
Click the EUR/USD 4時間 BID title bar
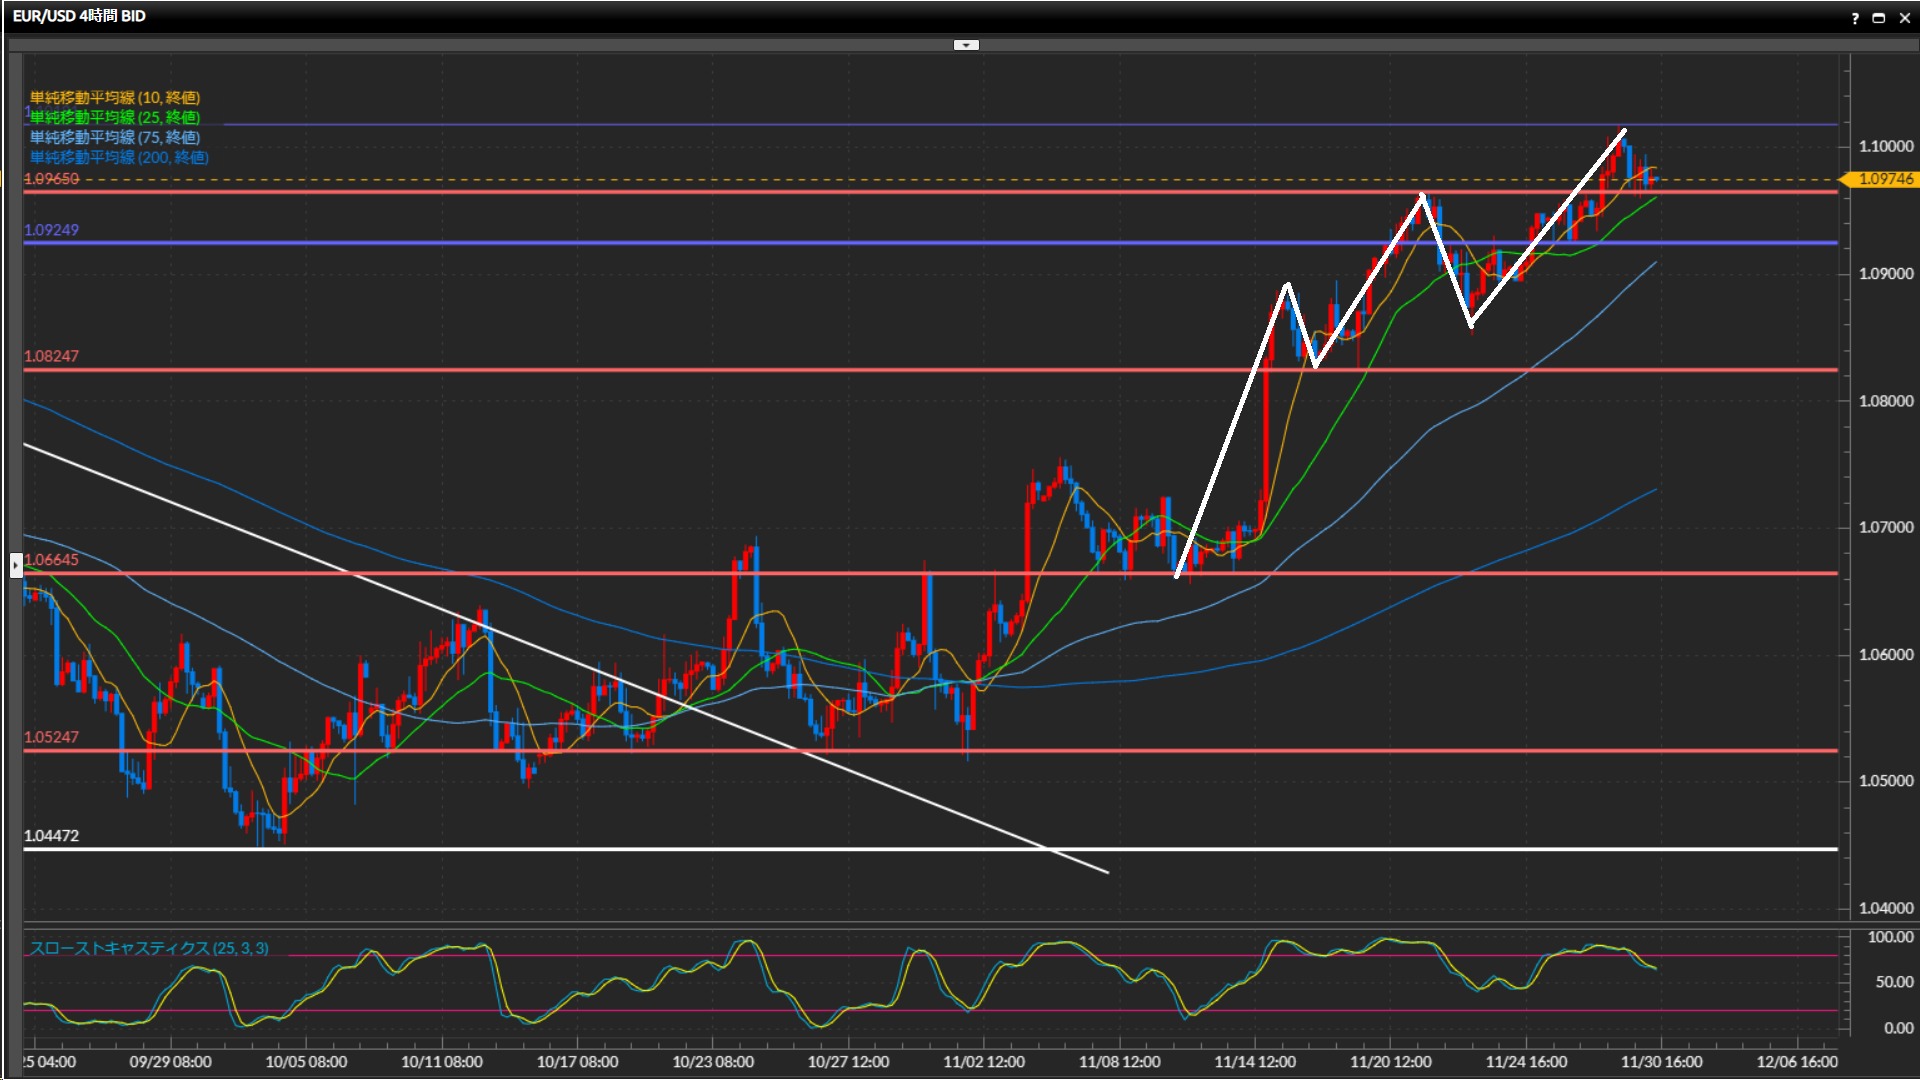click(x=80, y=16)
